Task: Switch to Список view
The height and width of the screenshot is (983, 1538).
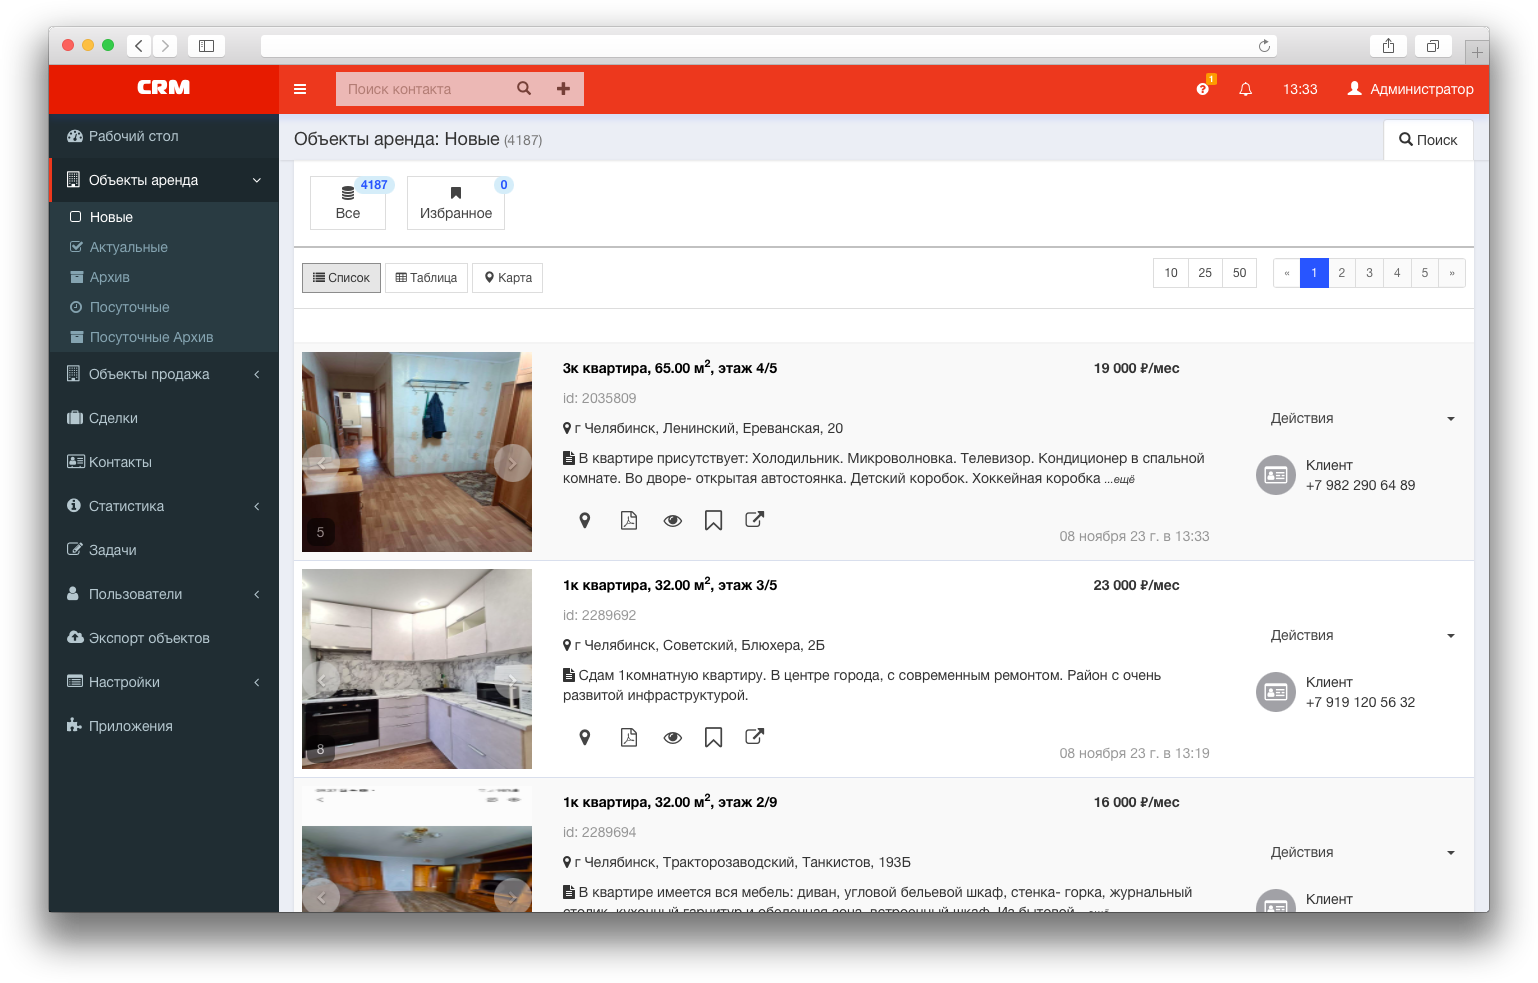Action: pos(341,278)
